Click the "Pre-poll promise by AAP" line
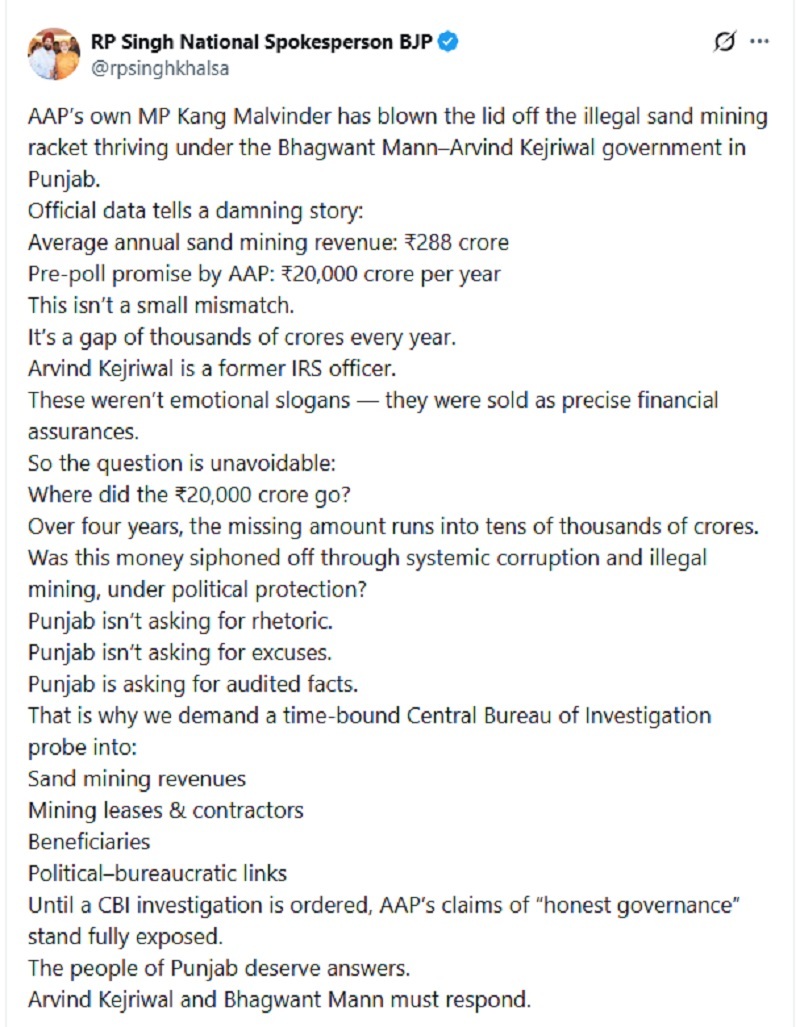 tap(265, 274)
